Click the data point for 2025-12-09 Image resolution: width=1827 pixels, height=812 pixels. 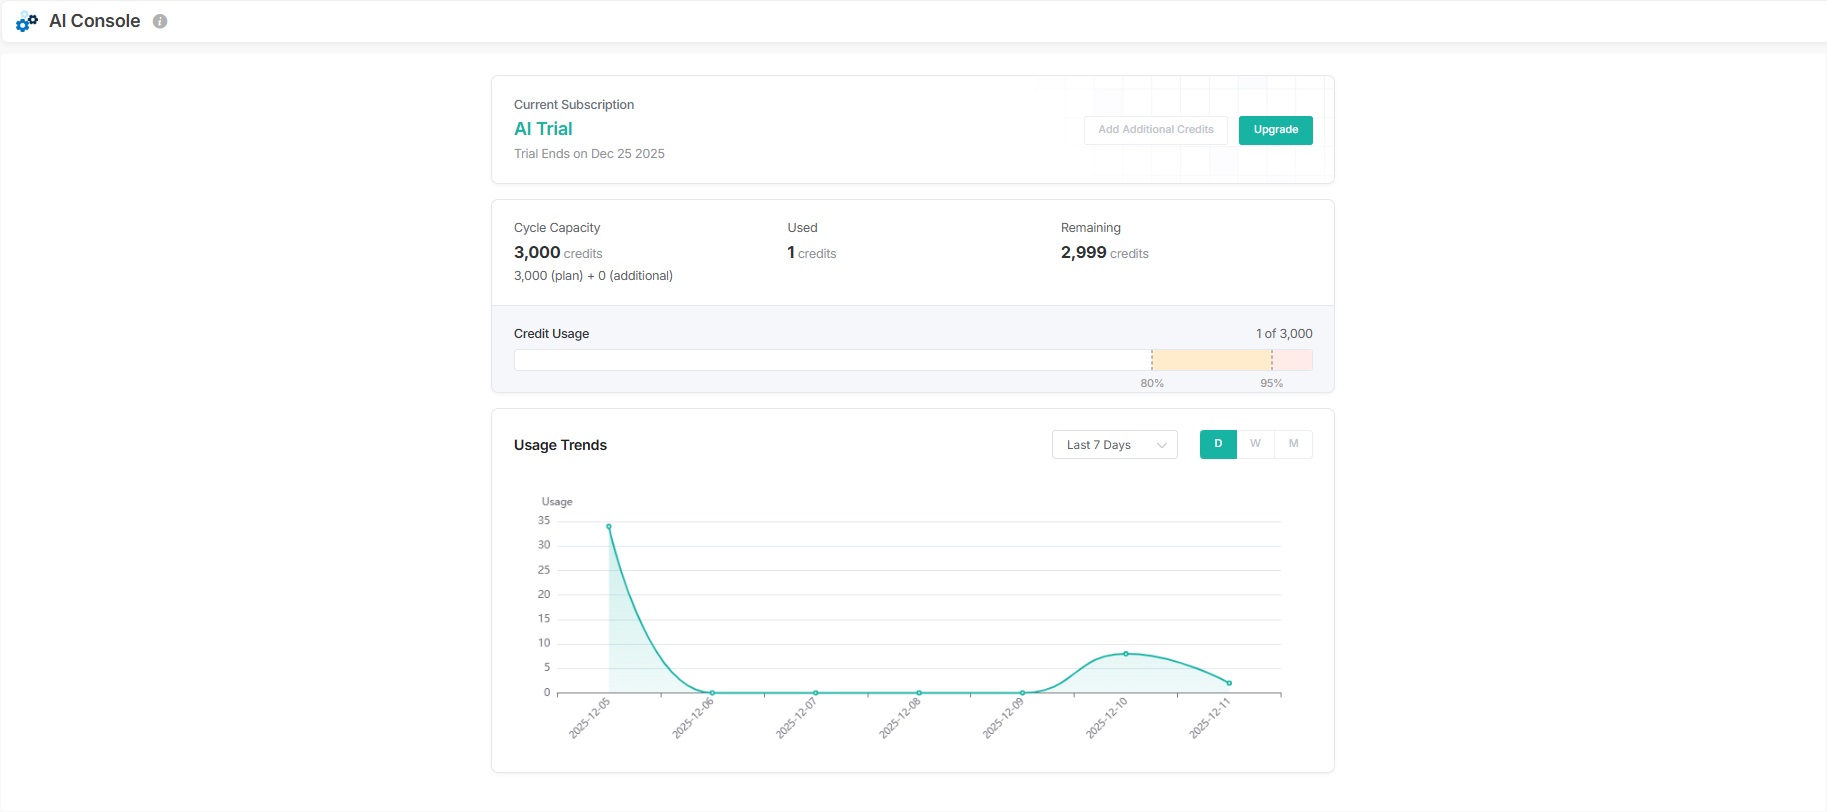pyautogui.click(x=1022, y=692)
